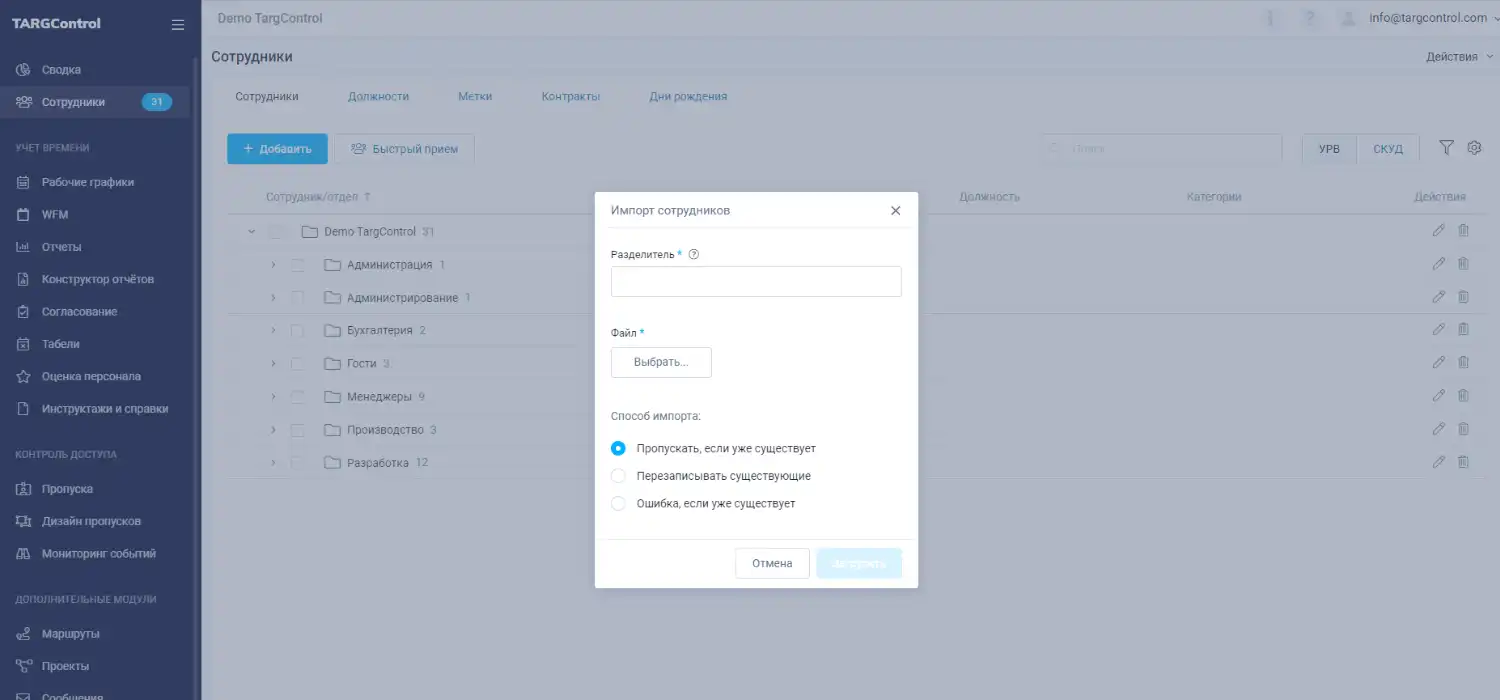1500x700 pixels.
Task: Open the Табели timesheet icon
Action: [24, 344]
